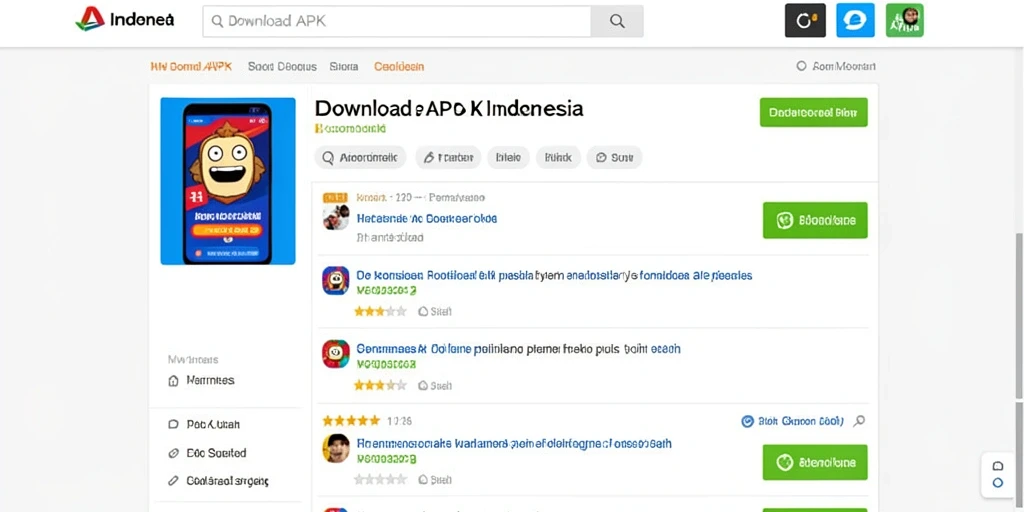Open the Genmmaes A Ooileine result link
Image resolution: width=1024 pixels, height=512 pixels.
click(x=519, y=349)
